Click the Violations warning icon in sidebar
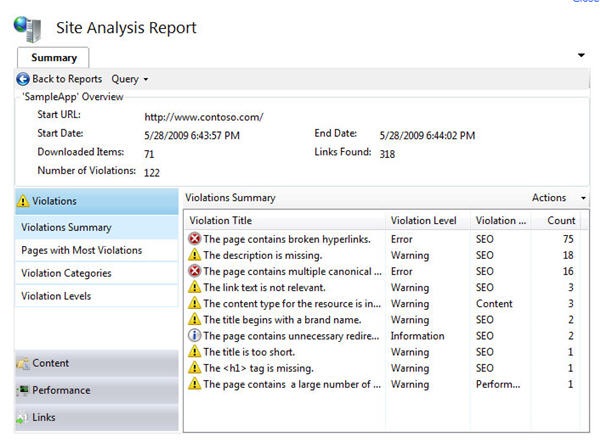This screenshot has width=600, height=442. tap(24, 202)
